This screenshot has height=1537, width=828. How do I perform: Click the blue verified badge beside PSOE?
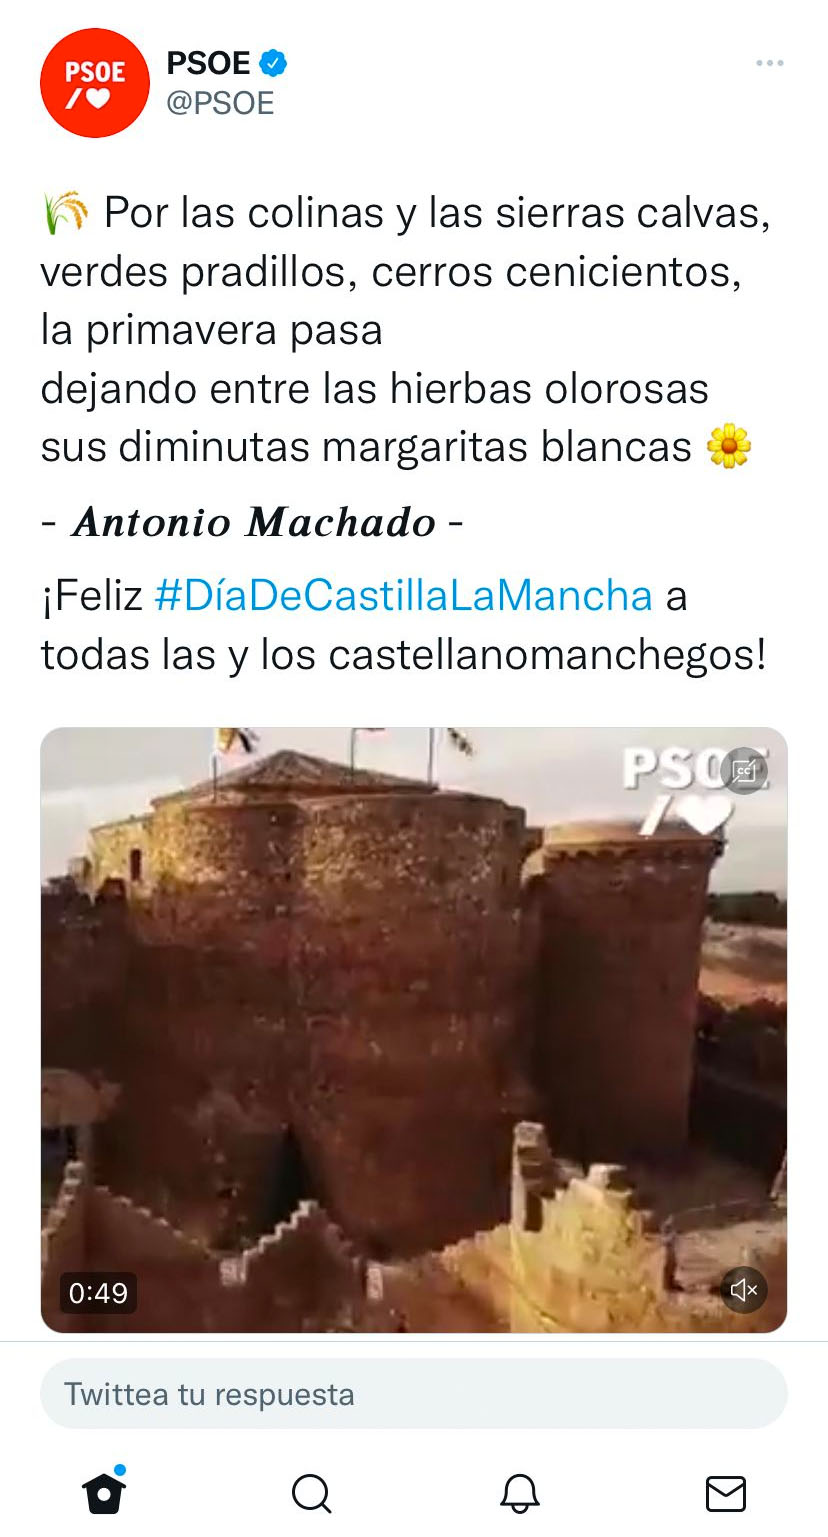click(x=273, y=63)
